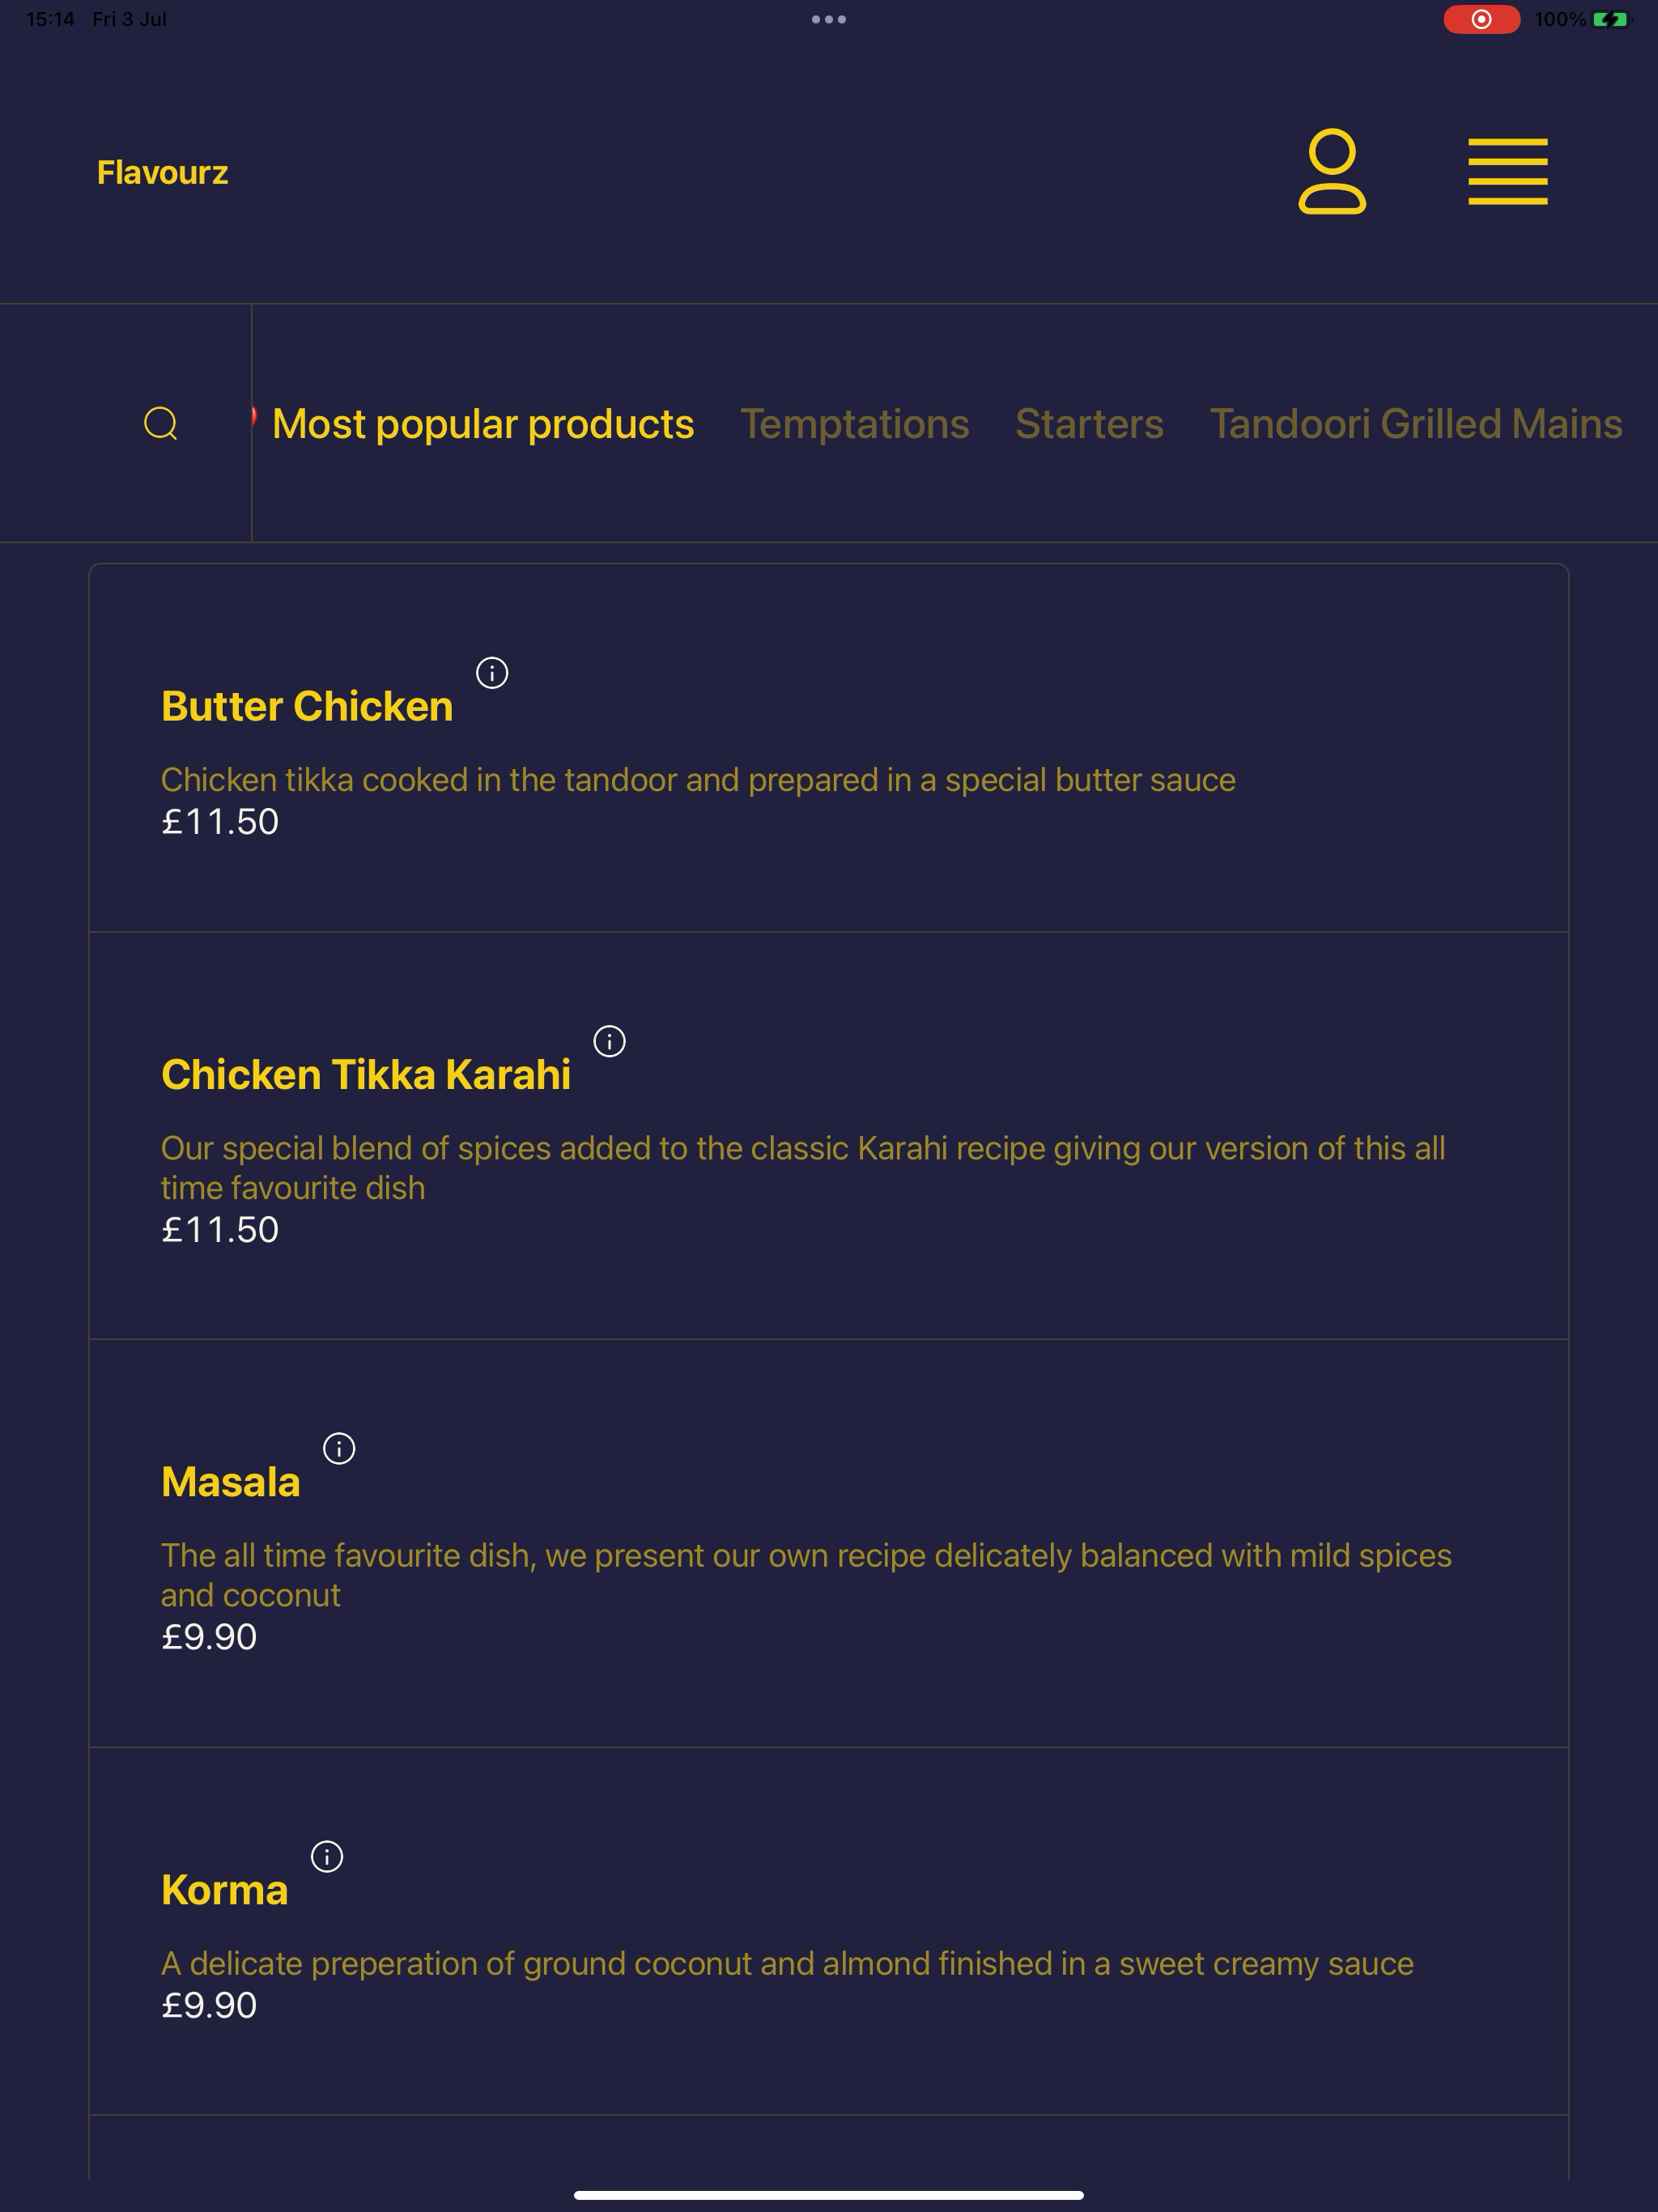Tap the Butter Chicken £11.50 price
Image resolution: width=1658 pixels, height=2212 pixels.
[x=220, y=821]
